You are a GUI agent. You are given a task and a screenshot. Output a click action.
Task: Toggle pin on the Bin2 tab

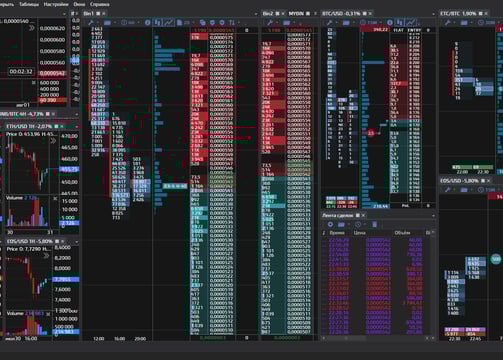click(277, 13)
